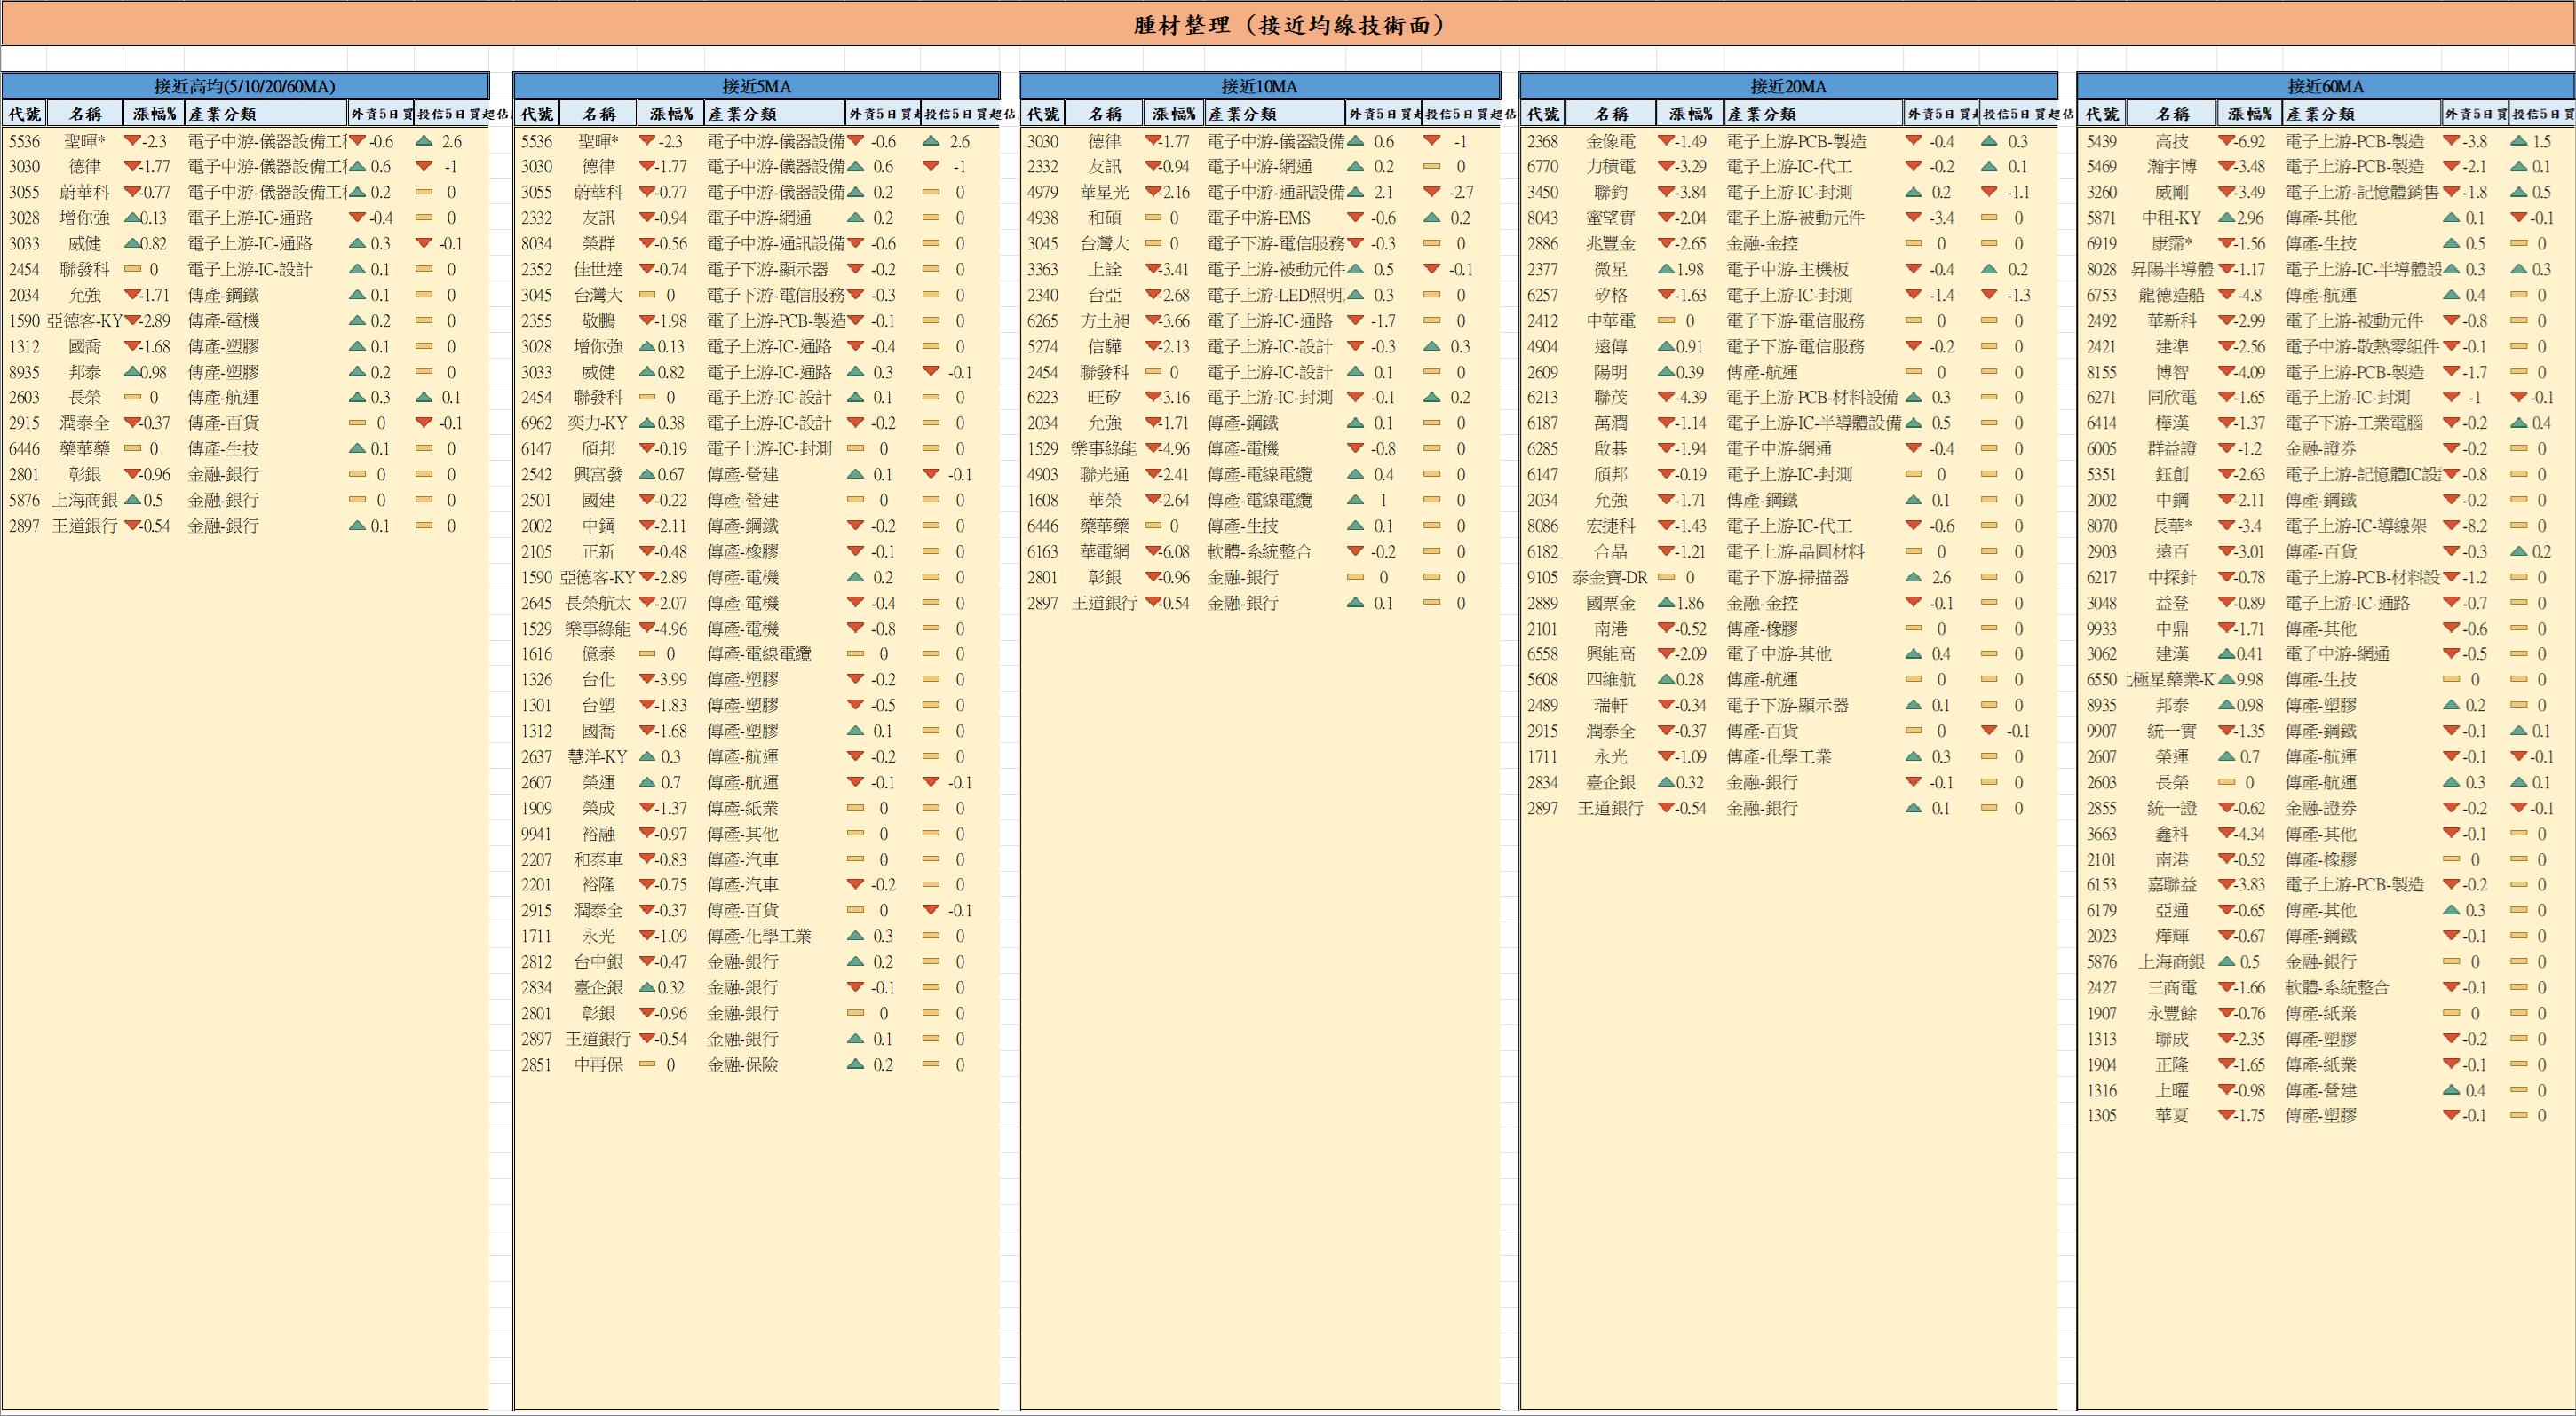
Task: Select the 軟體-系統整合 cell for 三商電
Action: coord(2337,988)
